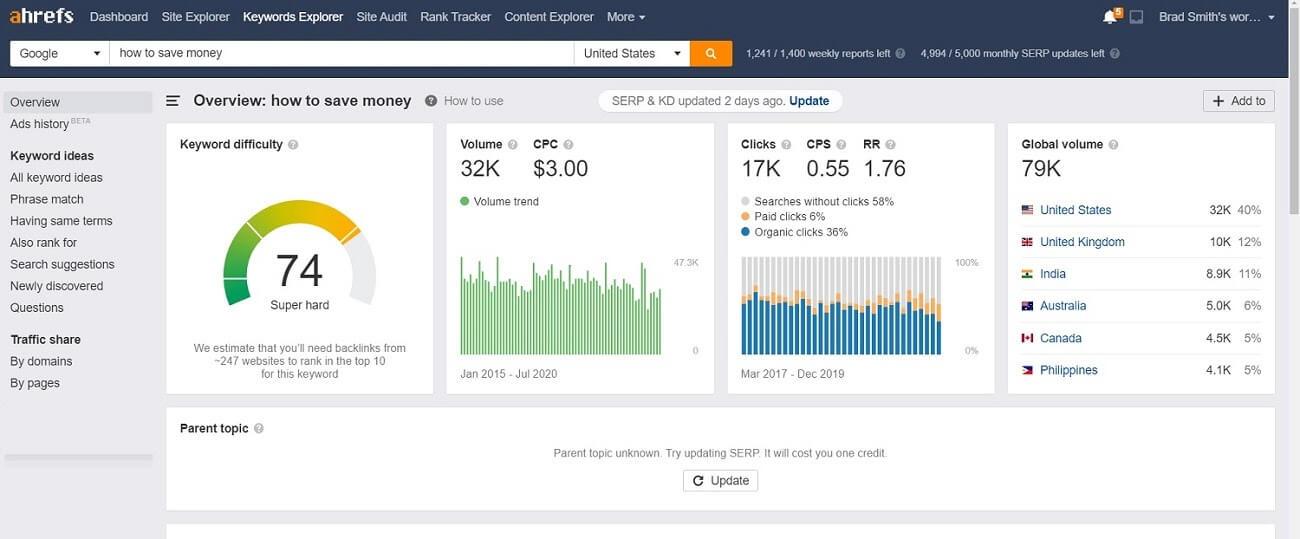Click the Global volume info icon
This screenshot has width=1300, height=539.
[1113, 145]
